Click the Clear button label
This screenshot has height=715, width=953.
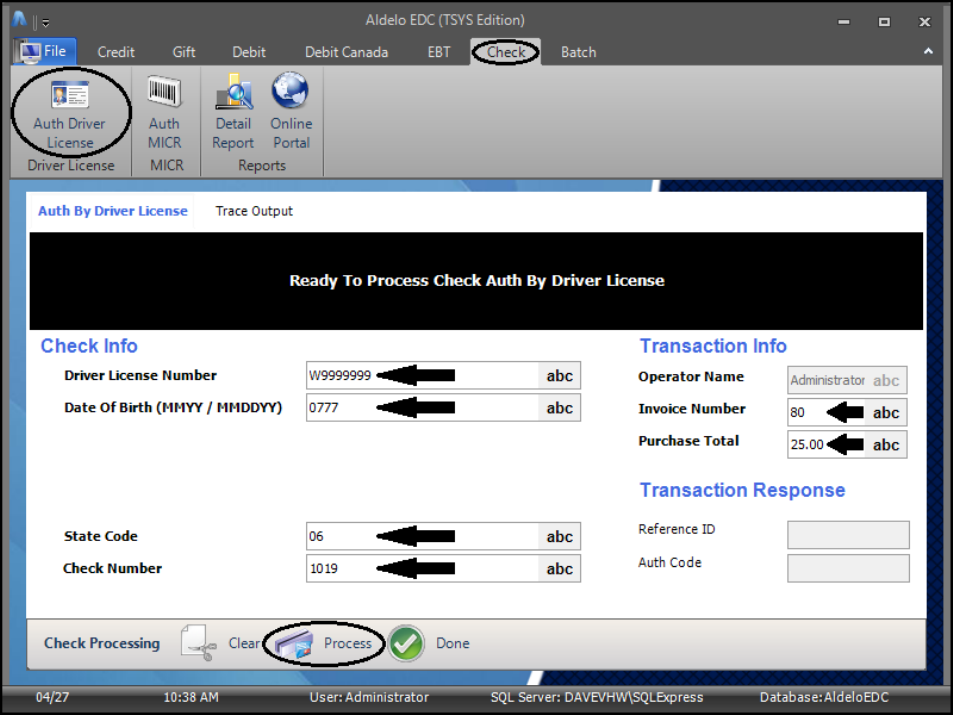coord(244,643)
